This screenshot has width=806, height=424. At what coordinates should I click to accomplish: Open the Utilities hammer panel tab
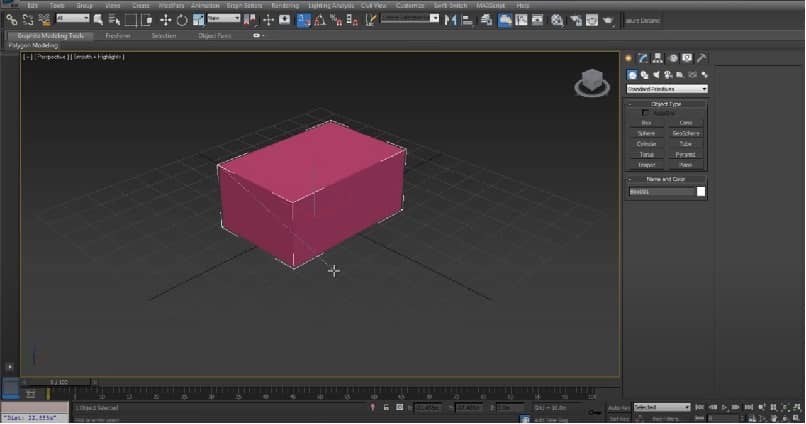[702, 58]
